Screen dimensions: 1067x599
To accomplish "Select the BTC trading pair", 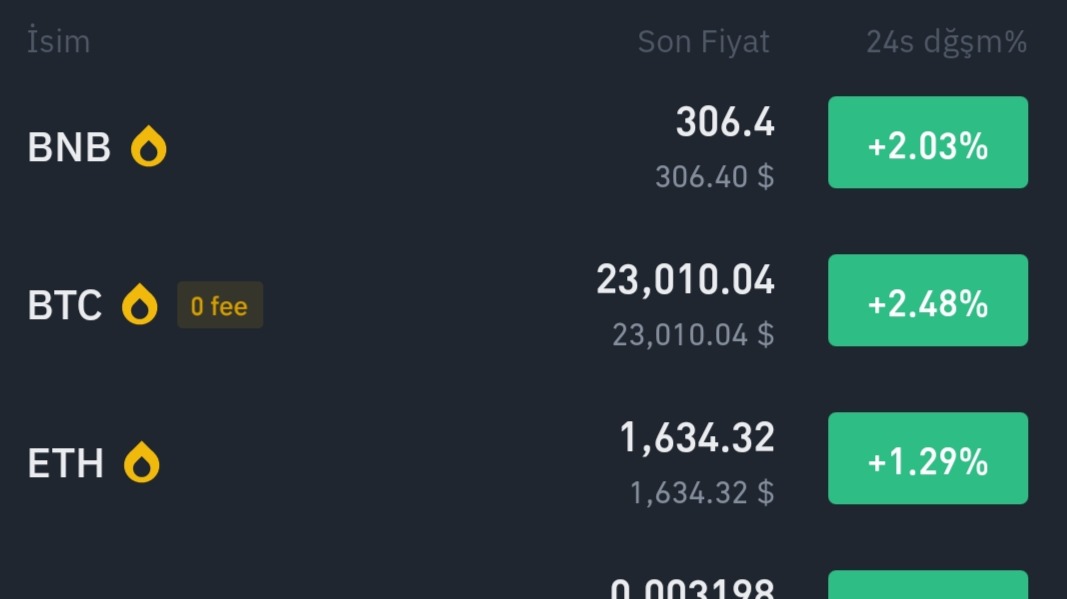I will [62, 304].
